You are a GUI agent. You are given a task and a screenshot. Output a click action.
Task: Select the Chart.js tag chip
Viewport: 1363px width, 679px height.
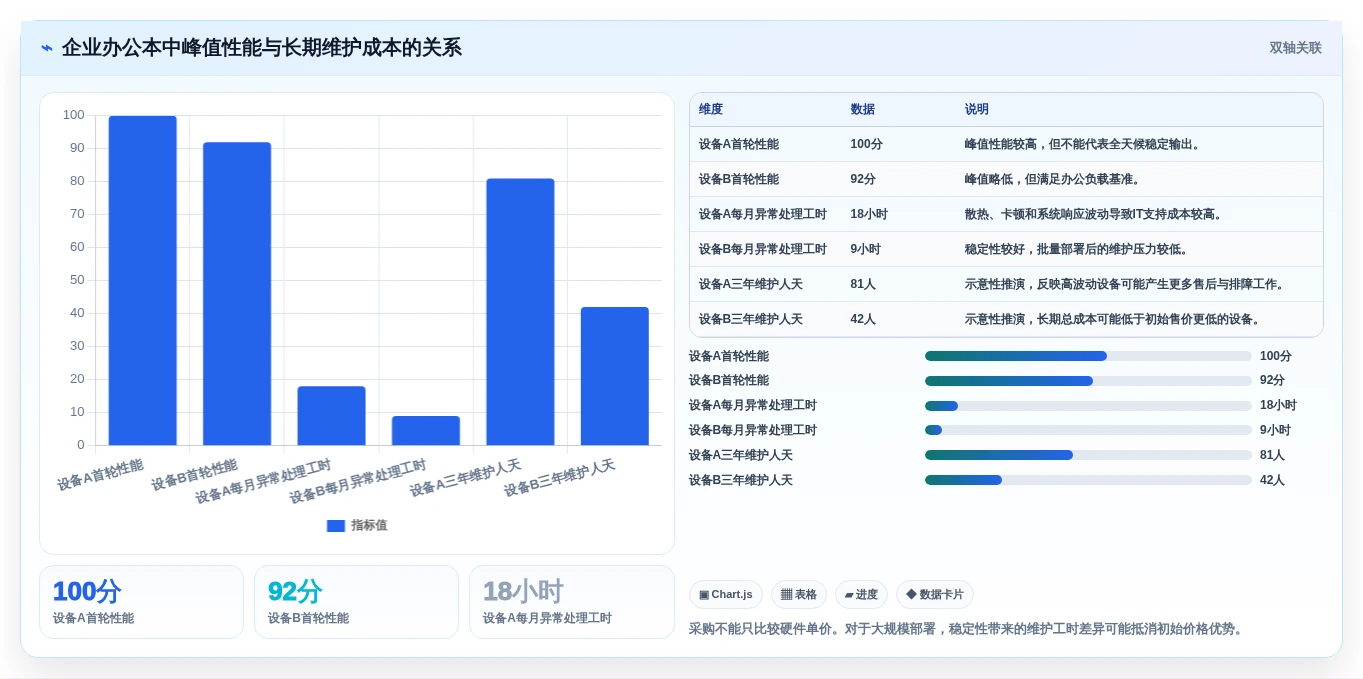pyautogui.click(x=725, y=595)
